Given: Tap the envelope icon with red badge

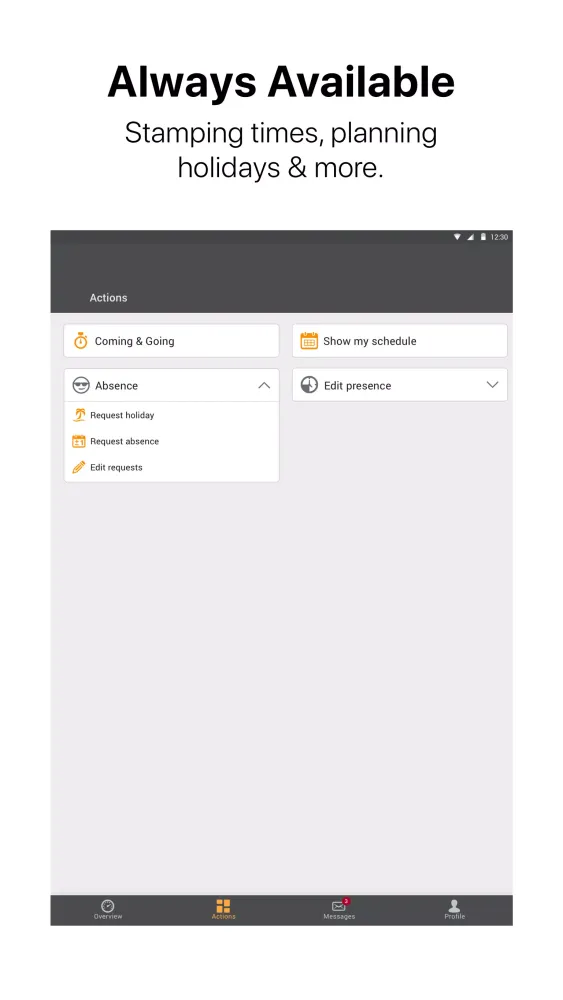Looking at the screenshot, I should click(340, 905).
